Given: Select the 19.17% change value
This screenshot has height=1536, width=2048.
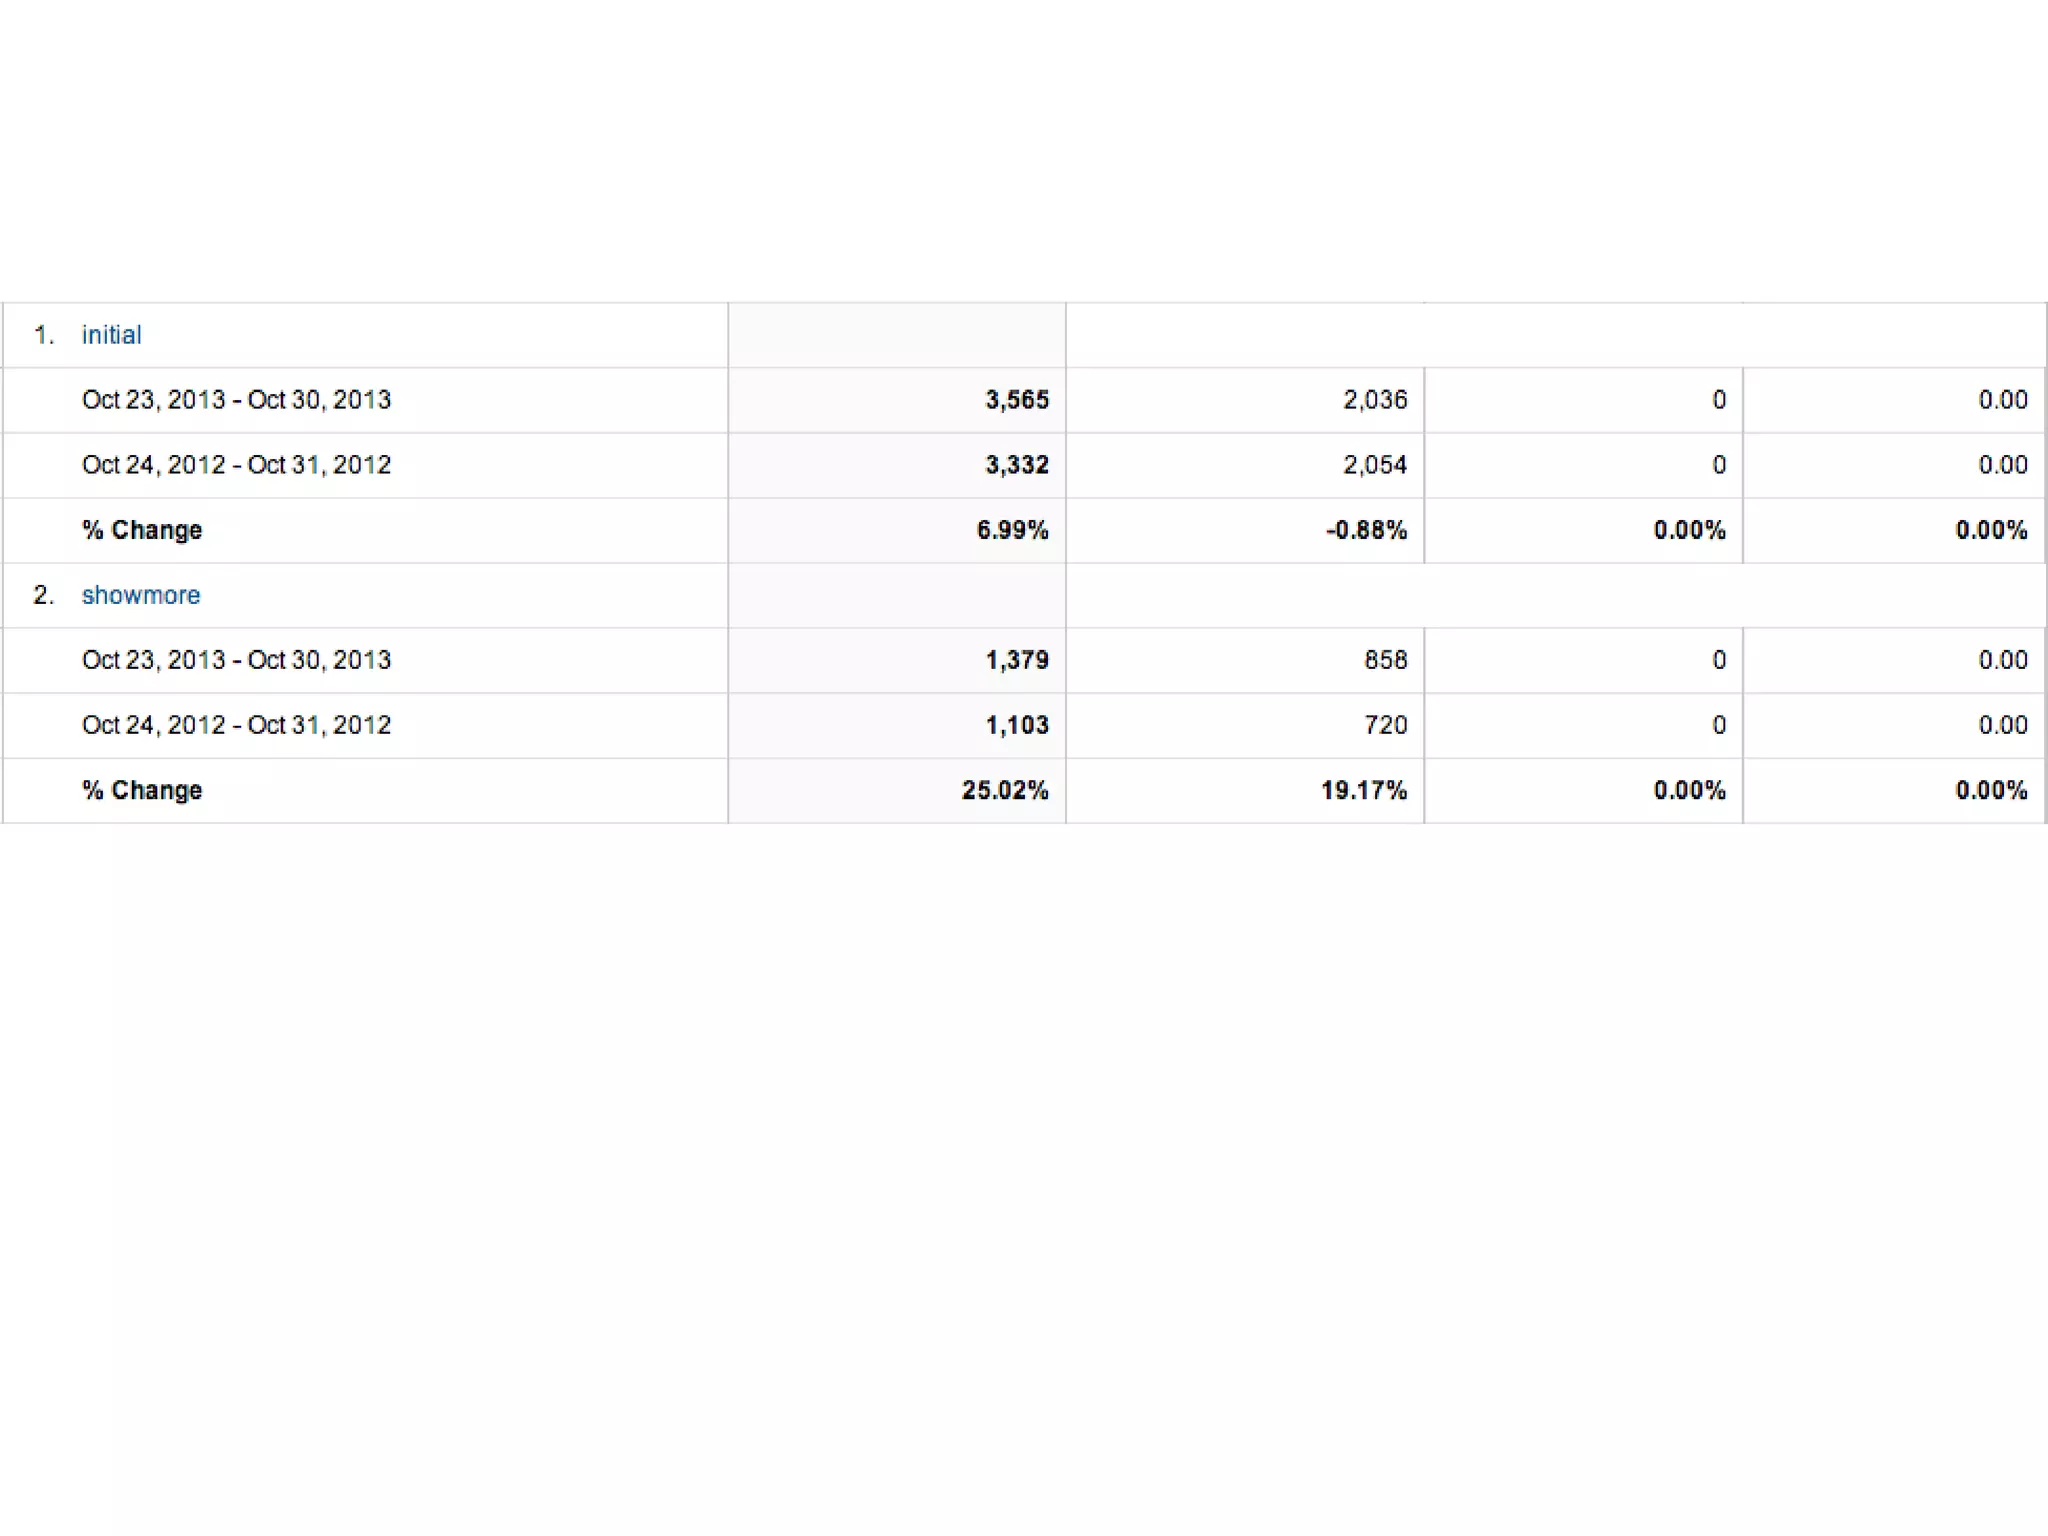Looking at the screenshot, I should click(1364, 790).
